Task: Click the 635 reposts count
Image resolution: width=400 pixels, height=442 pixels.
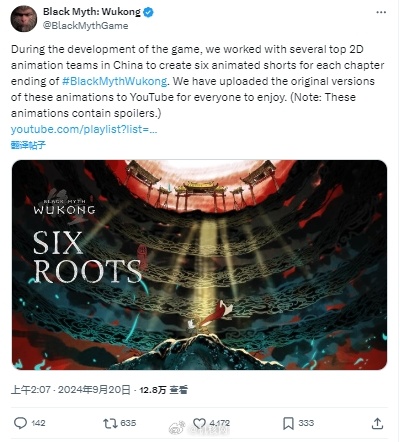Action: [128, 423]
